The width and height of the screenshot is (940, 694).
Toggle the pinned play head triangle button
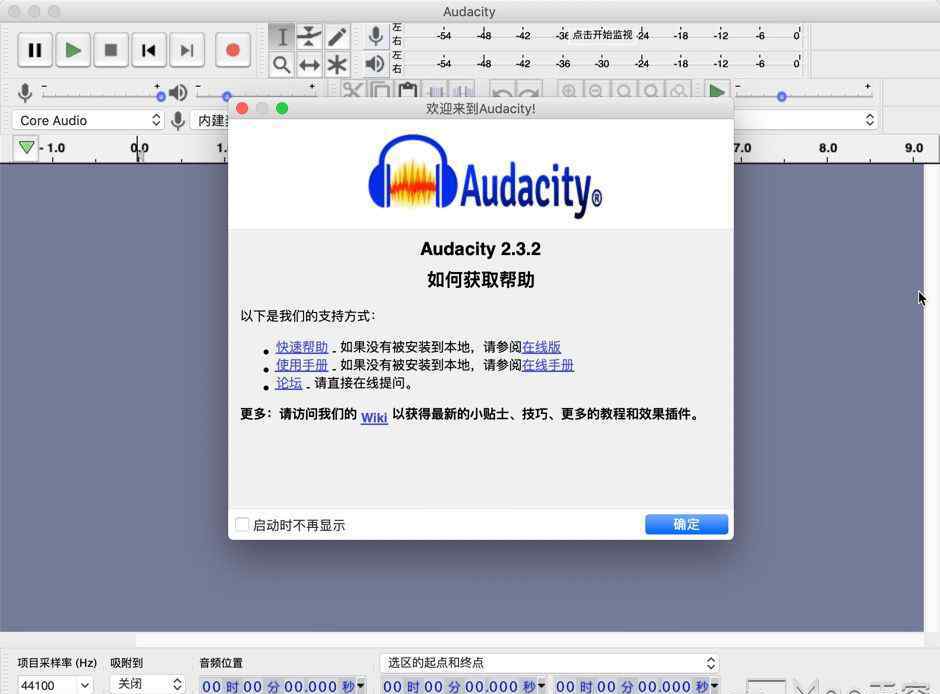tap(26, 147)
